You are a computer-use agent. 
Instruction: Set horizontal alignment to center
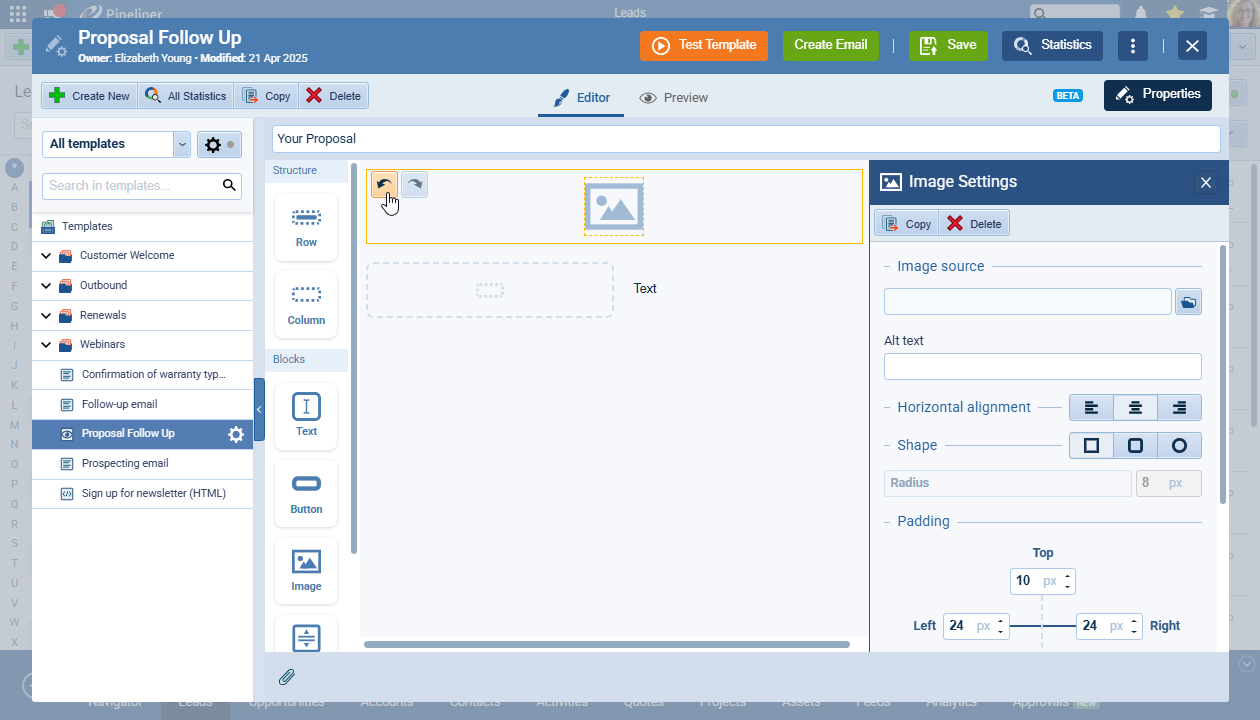coord(1135,408)
